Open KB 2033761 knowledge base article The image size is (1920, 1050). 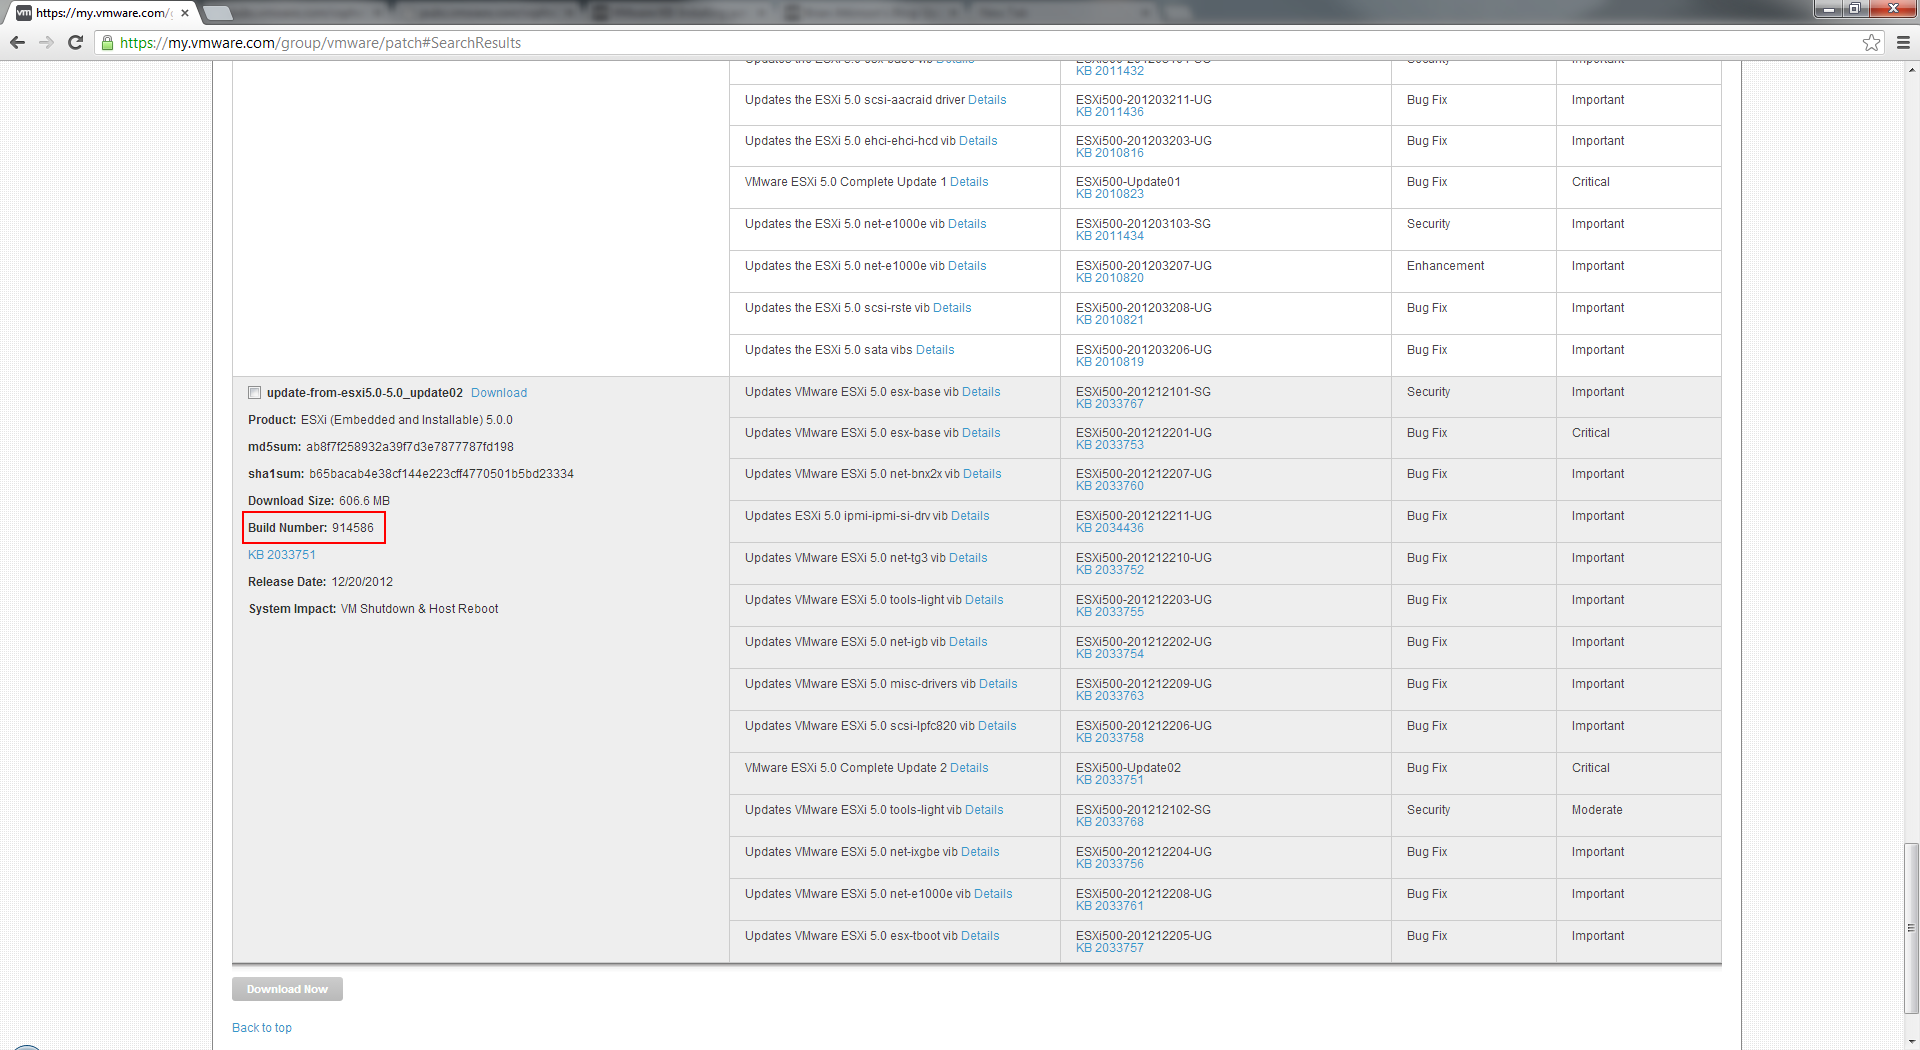point(1110,906)
